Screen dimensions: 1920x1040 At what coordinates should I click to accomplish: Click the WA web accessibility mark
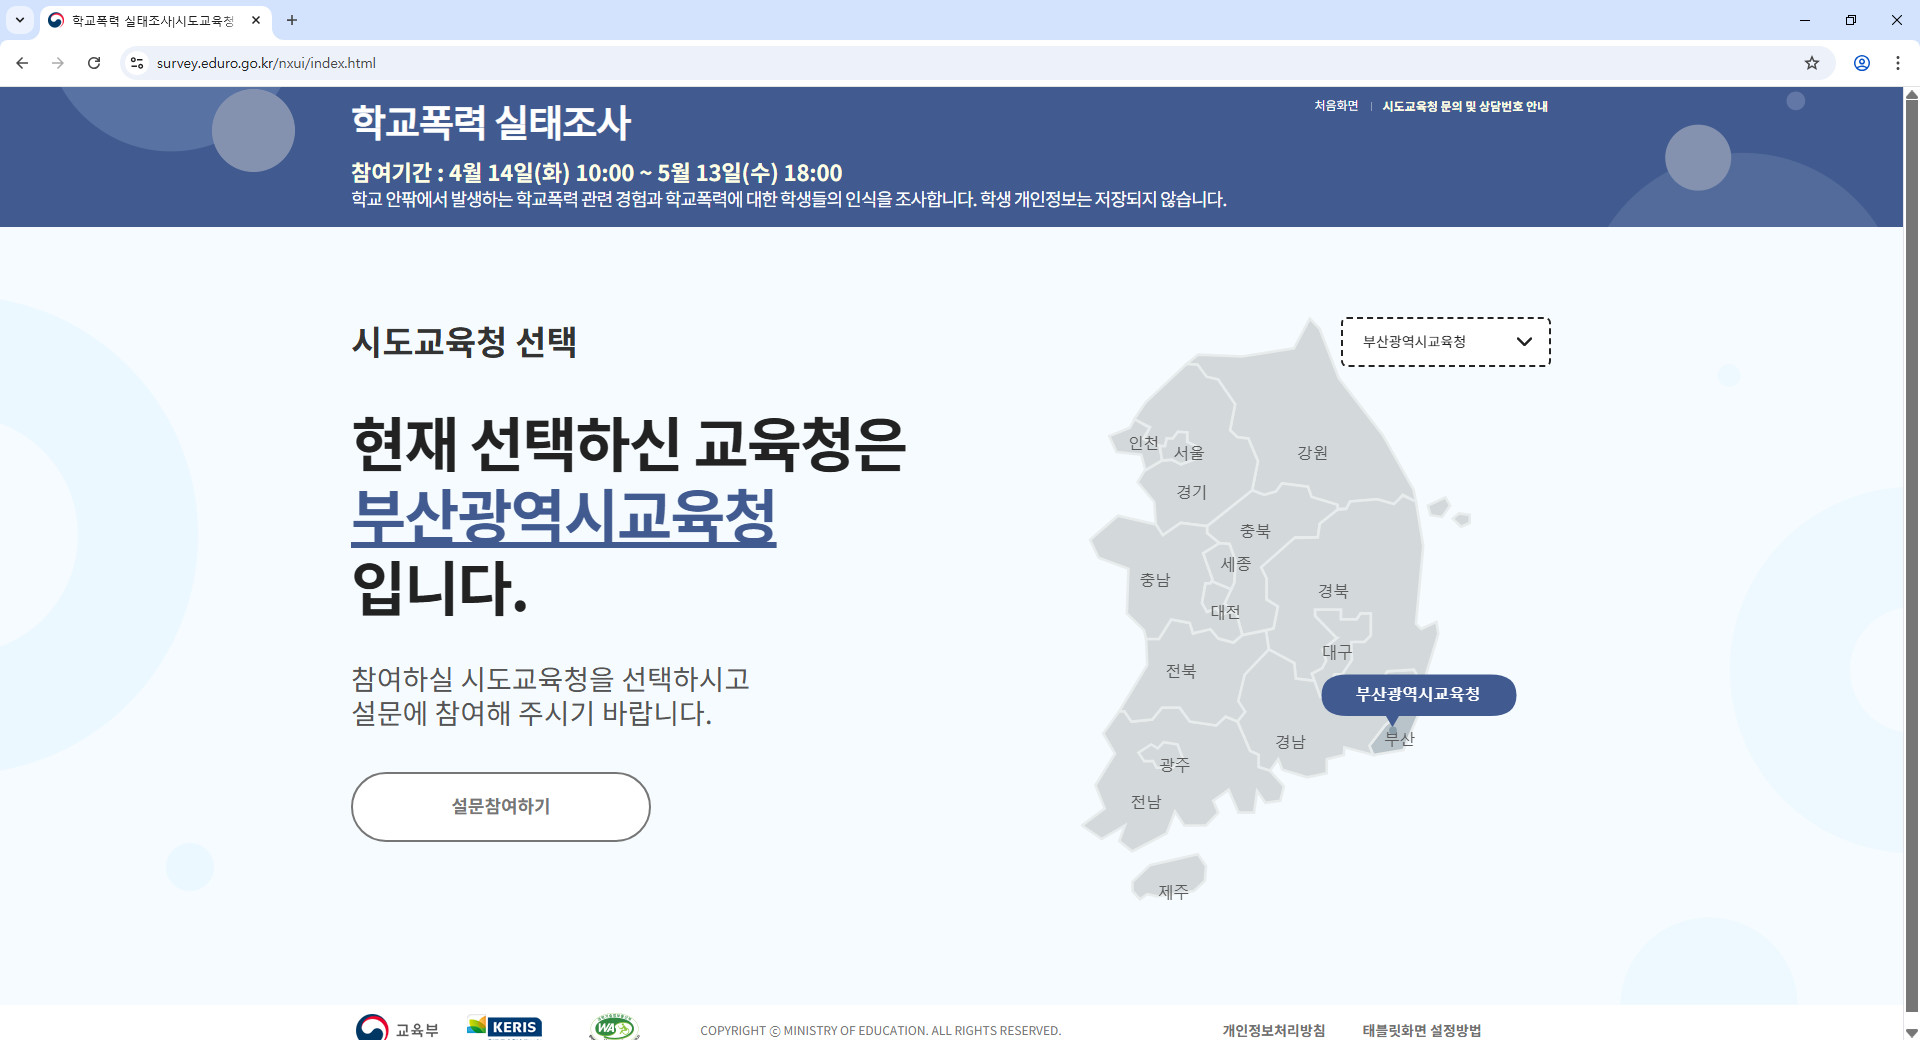click(613, 1026)
